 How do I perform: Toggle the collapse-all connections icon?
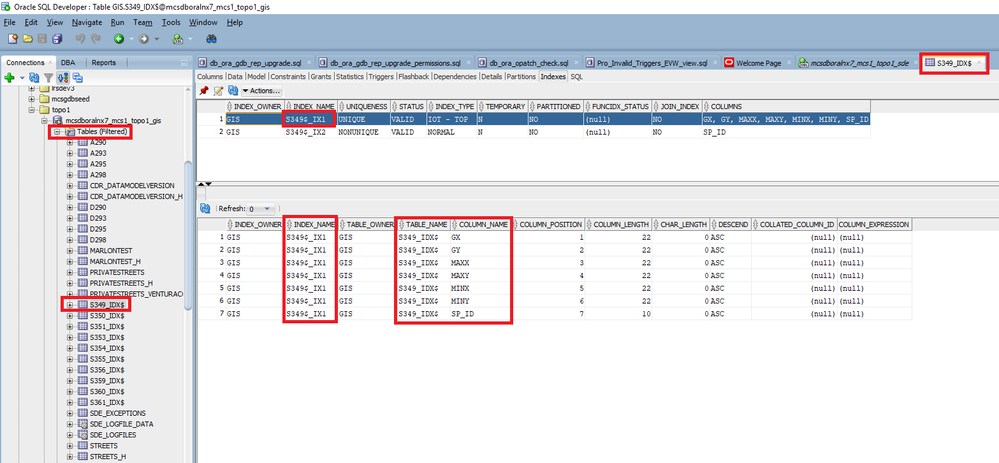click(78, 78)
